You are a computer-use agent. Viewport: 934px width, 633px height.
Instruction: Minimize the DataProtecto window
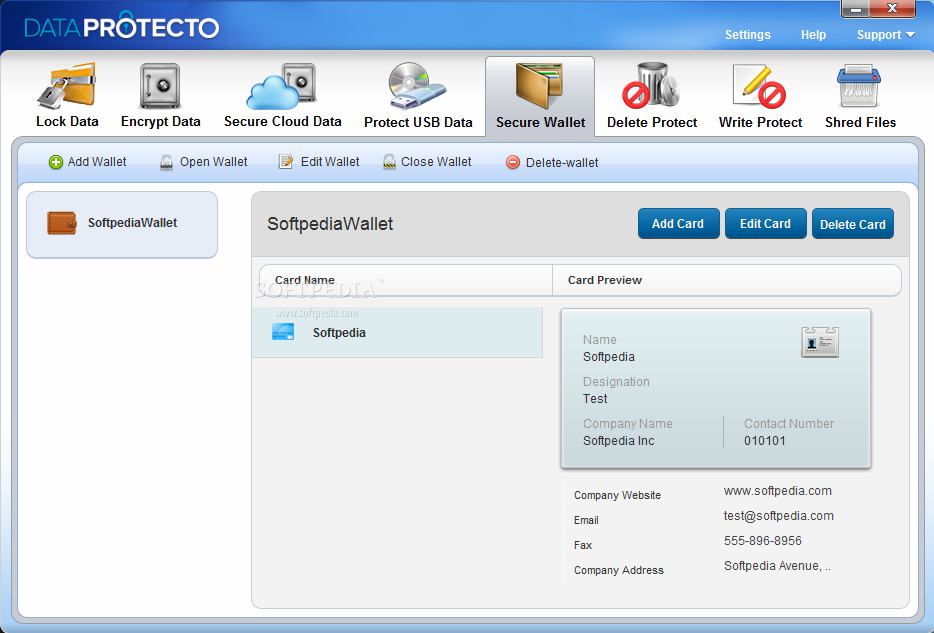click(x=855, y=9)
